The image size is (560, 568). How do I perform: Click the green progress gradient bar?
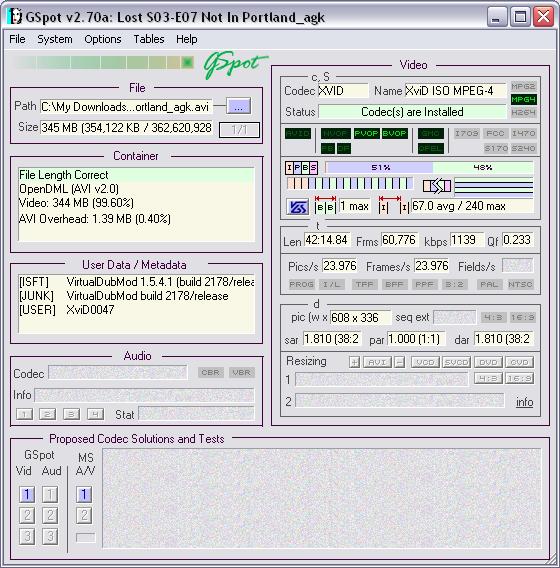point(104,62)
